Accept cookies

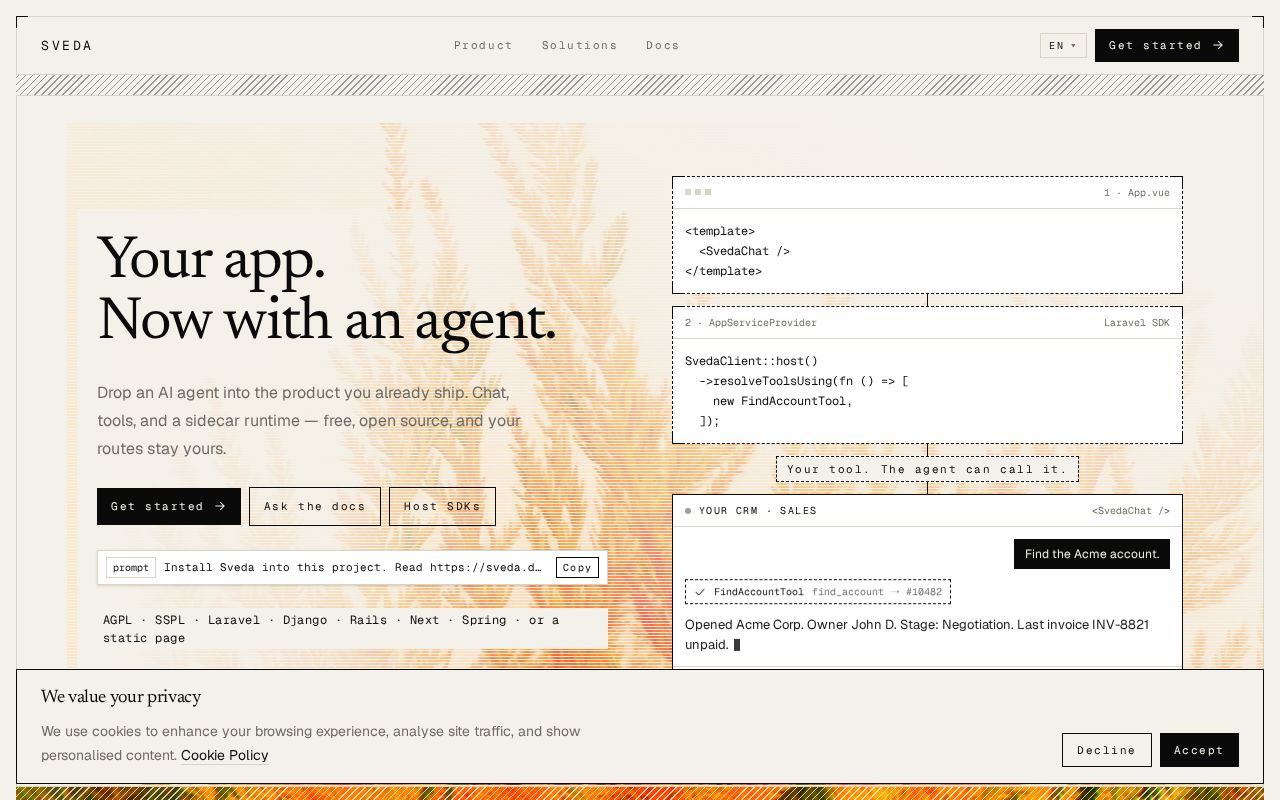[x=1199, y=750]
